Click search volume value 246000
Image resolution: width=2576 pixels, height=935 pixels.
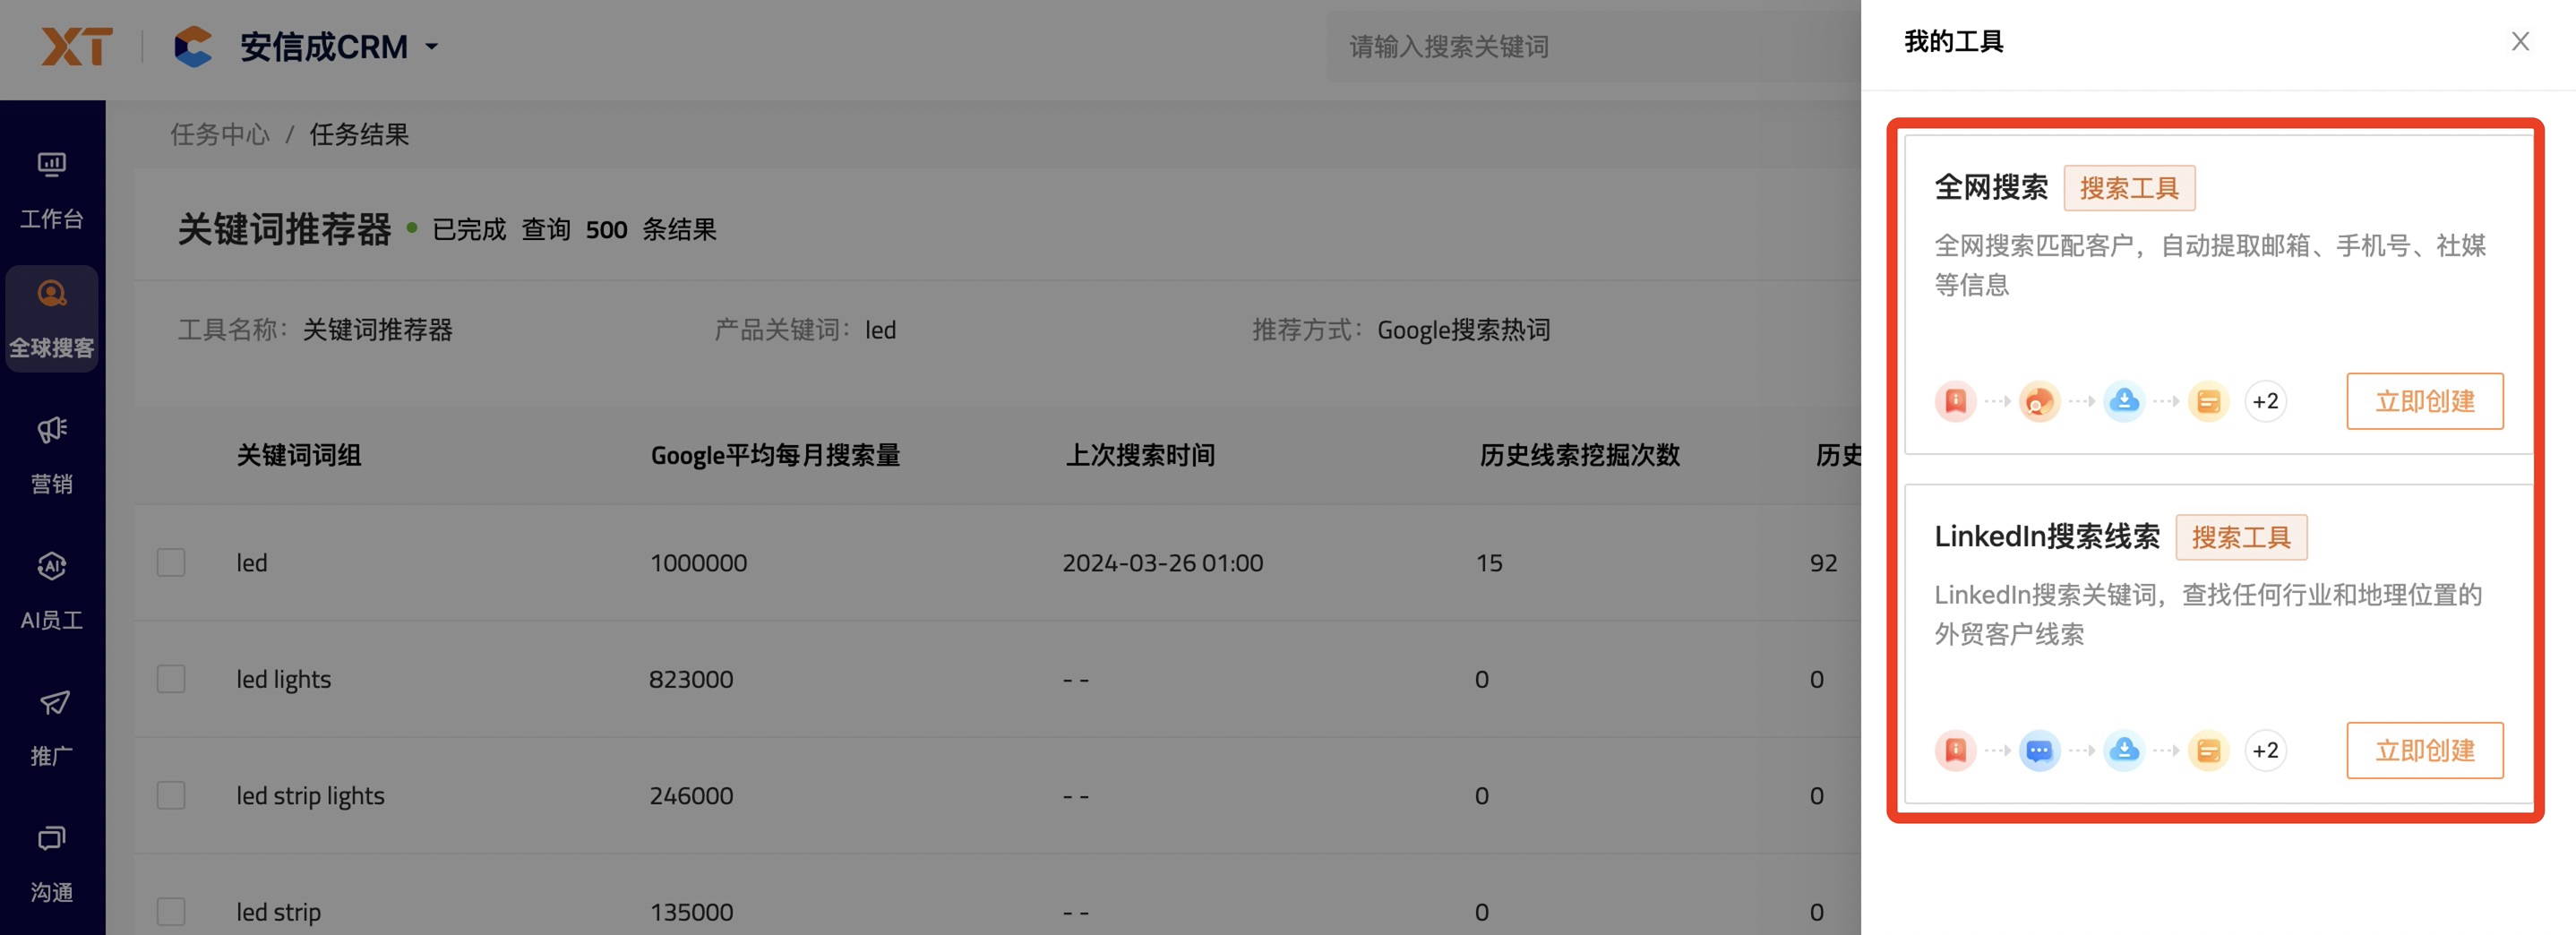click(x=691, y=795)
